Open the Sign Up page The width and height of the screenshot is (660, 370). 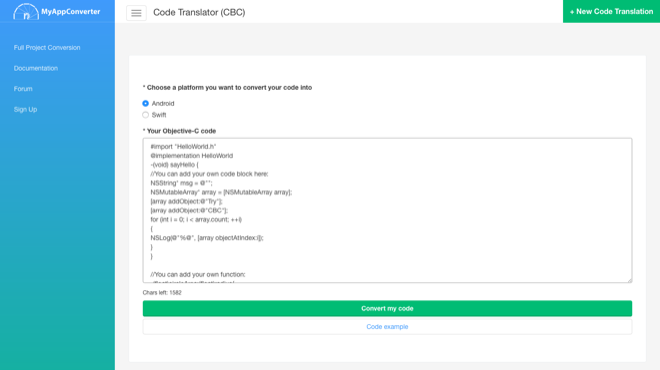pyautogui.click(x=25, y=109)
